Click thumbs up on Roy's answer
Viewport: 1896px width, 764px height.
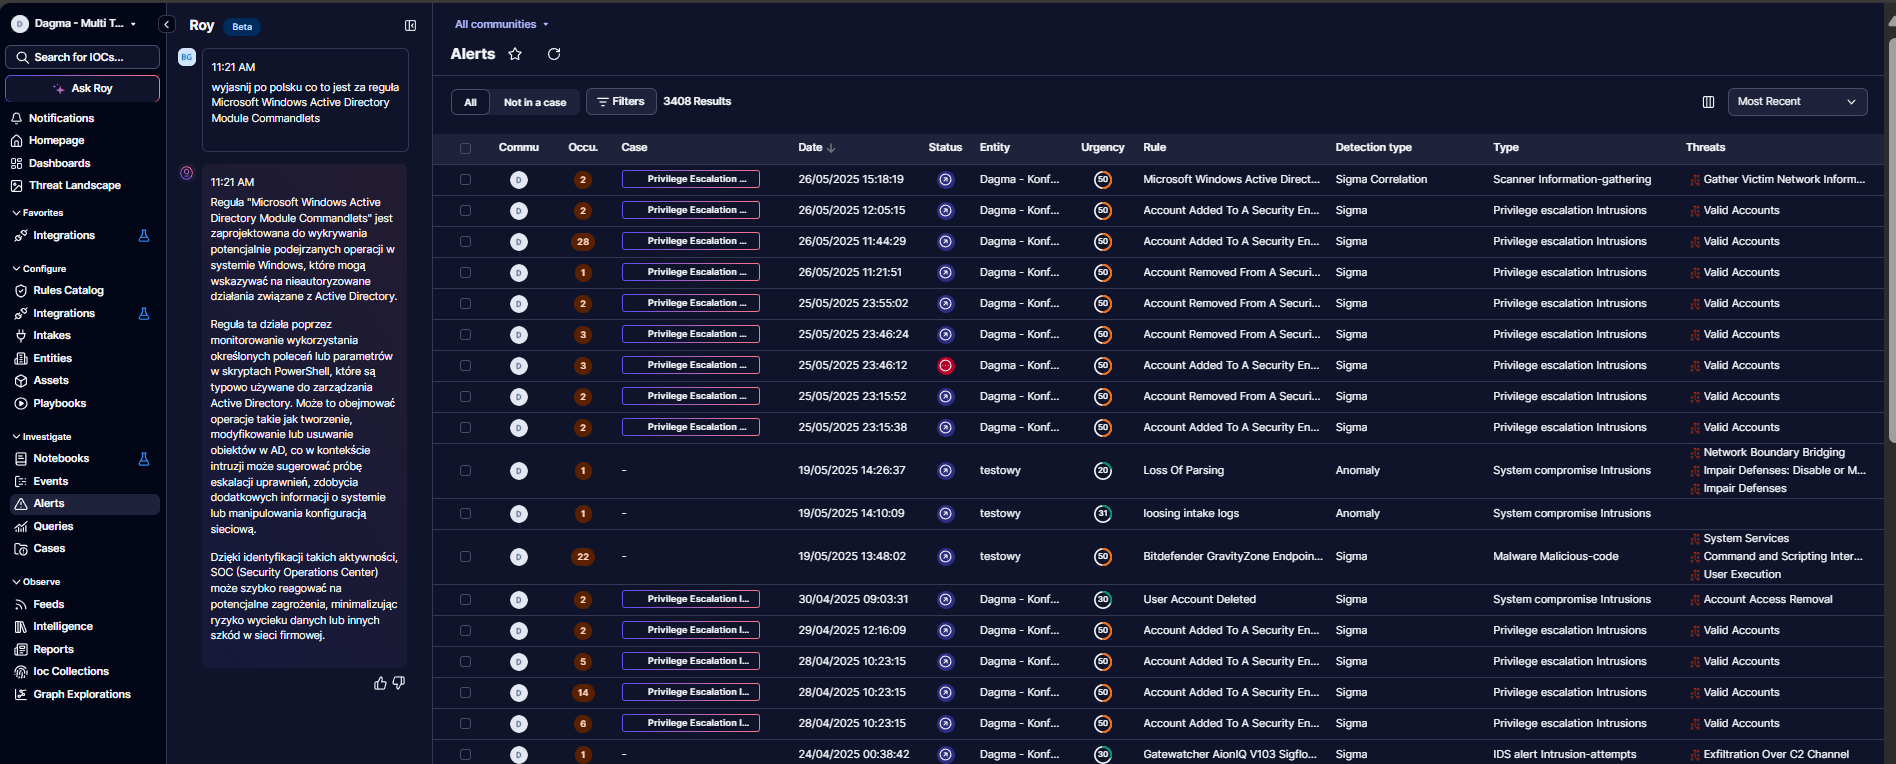380,683
